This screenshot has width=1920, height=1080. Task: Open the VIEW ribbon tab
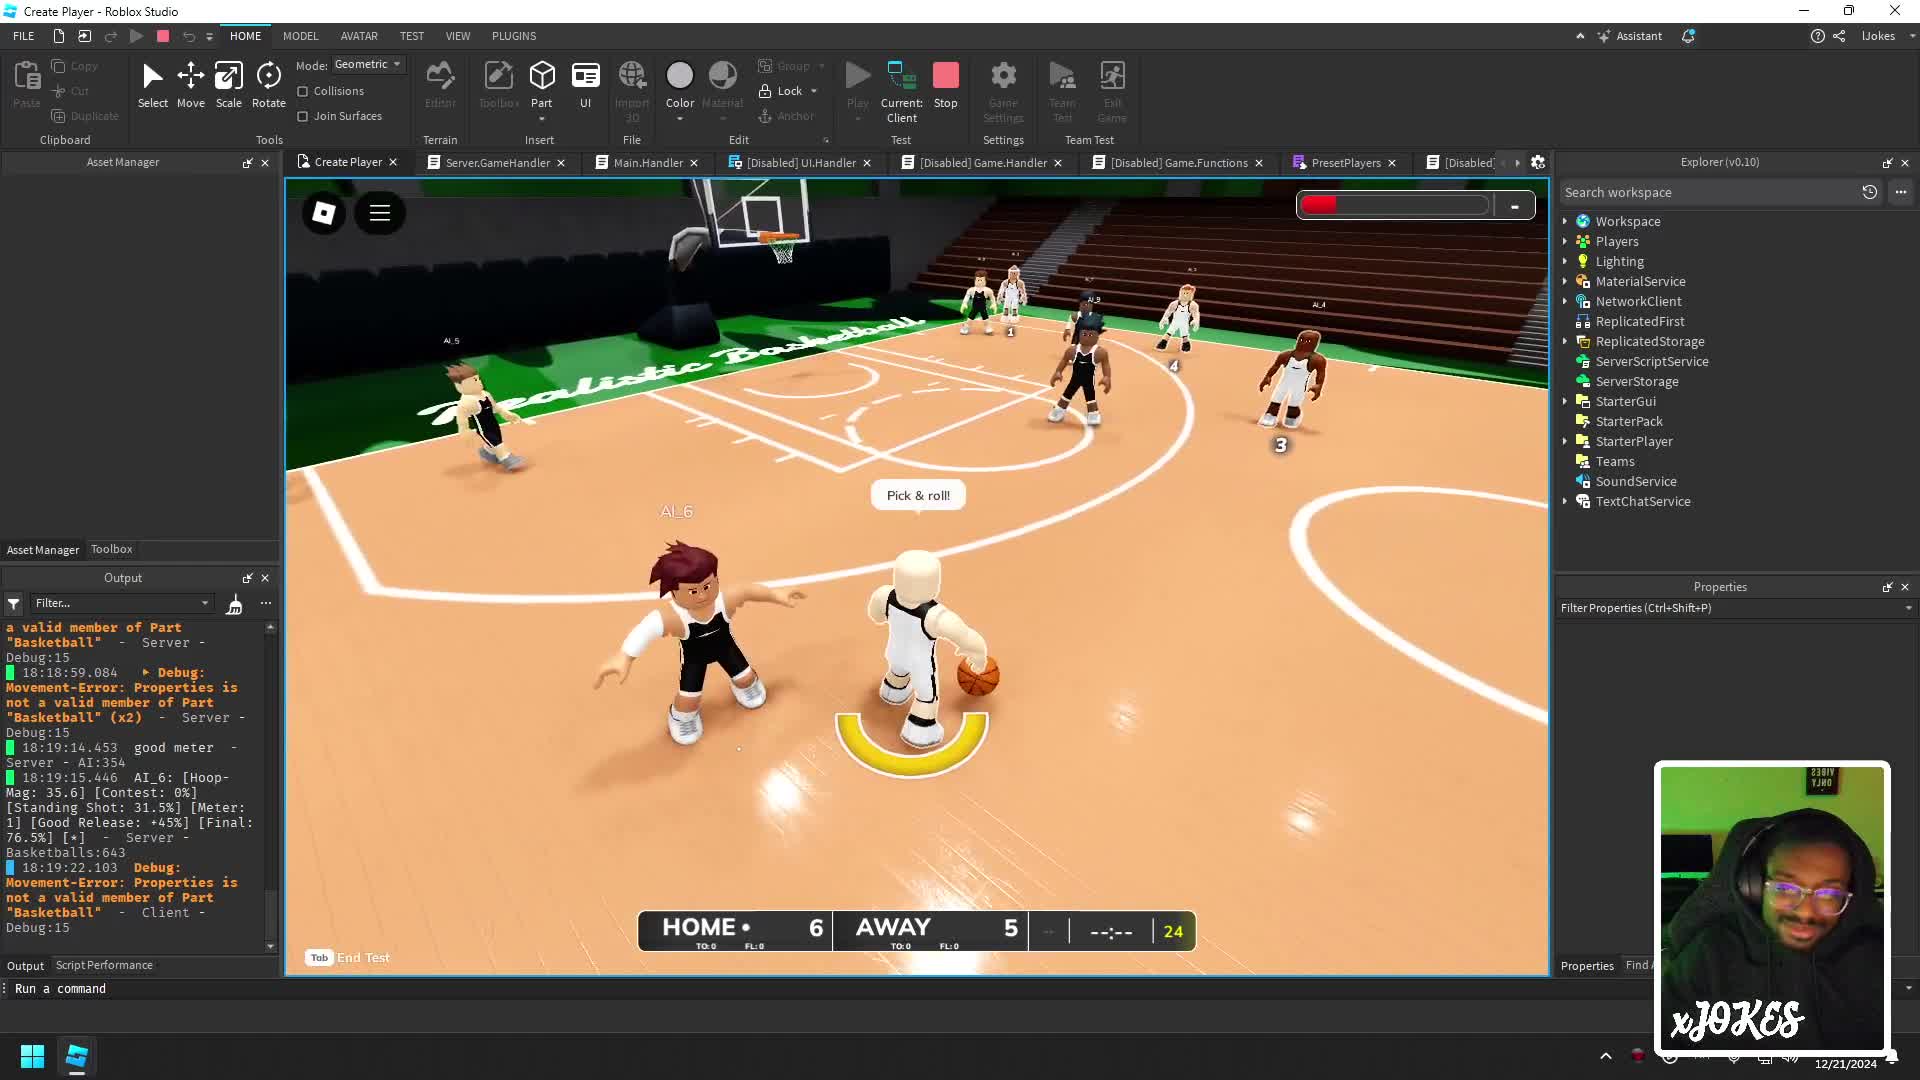458,36
